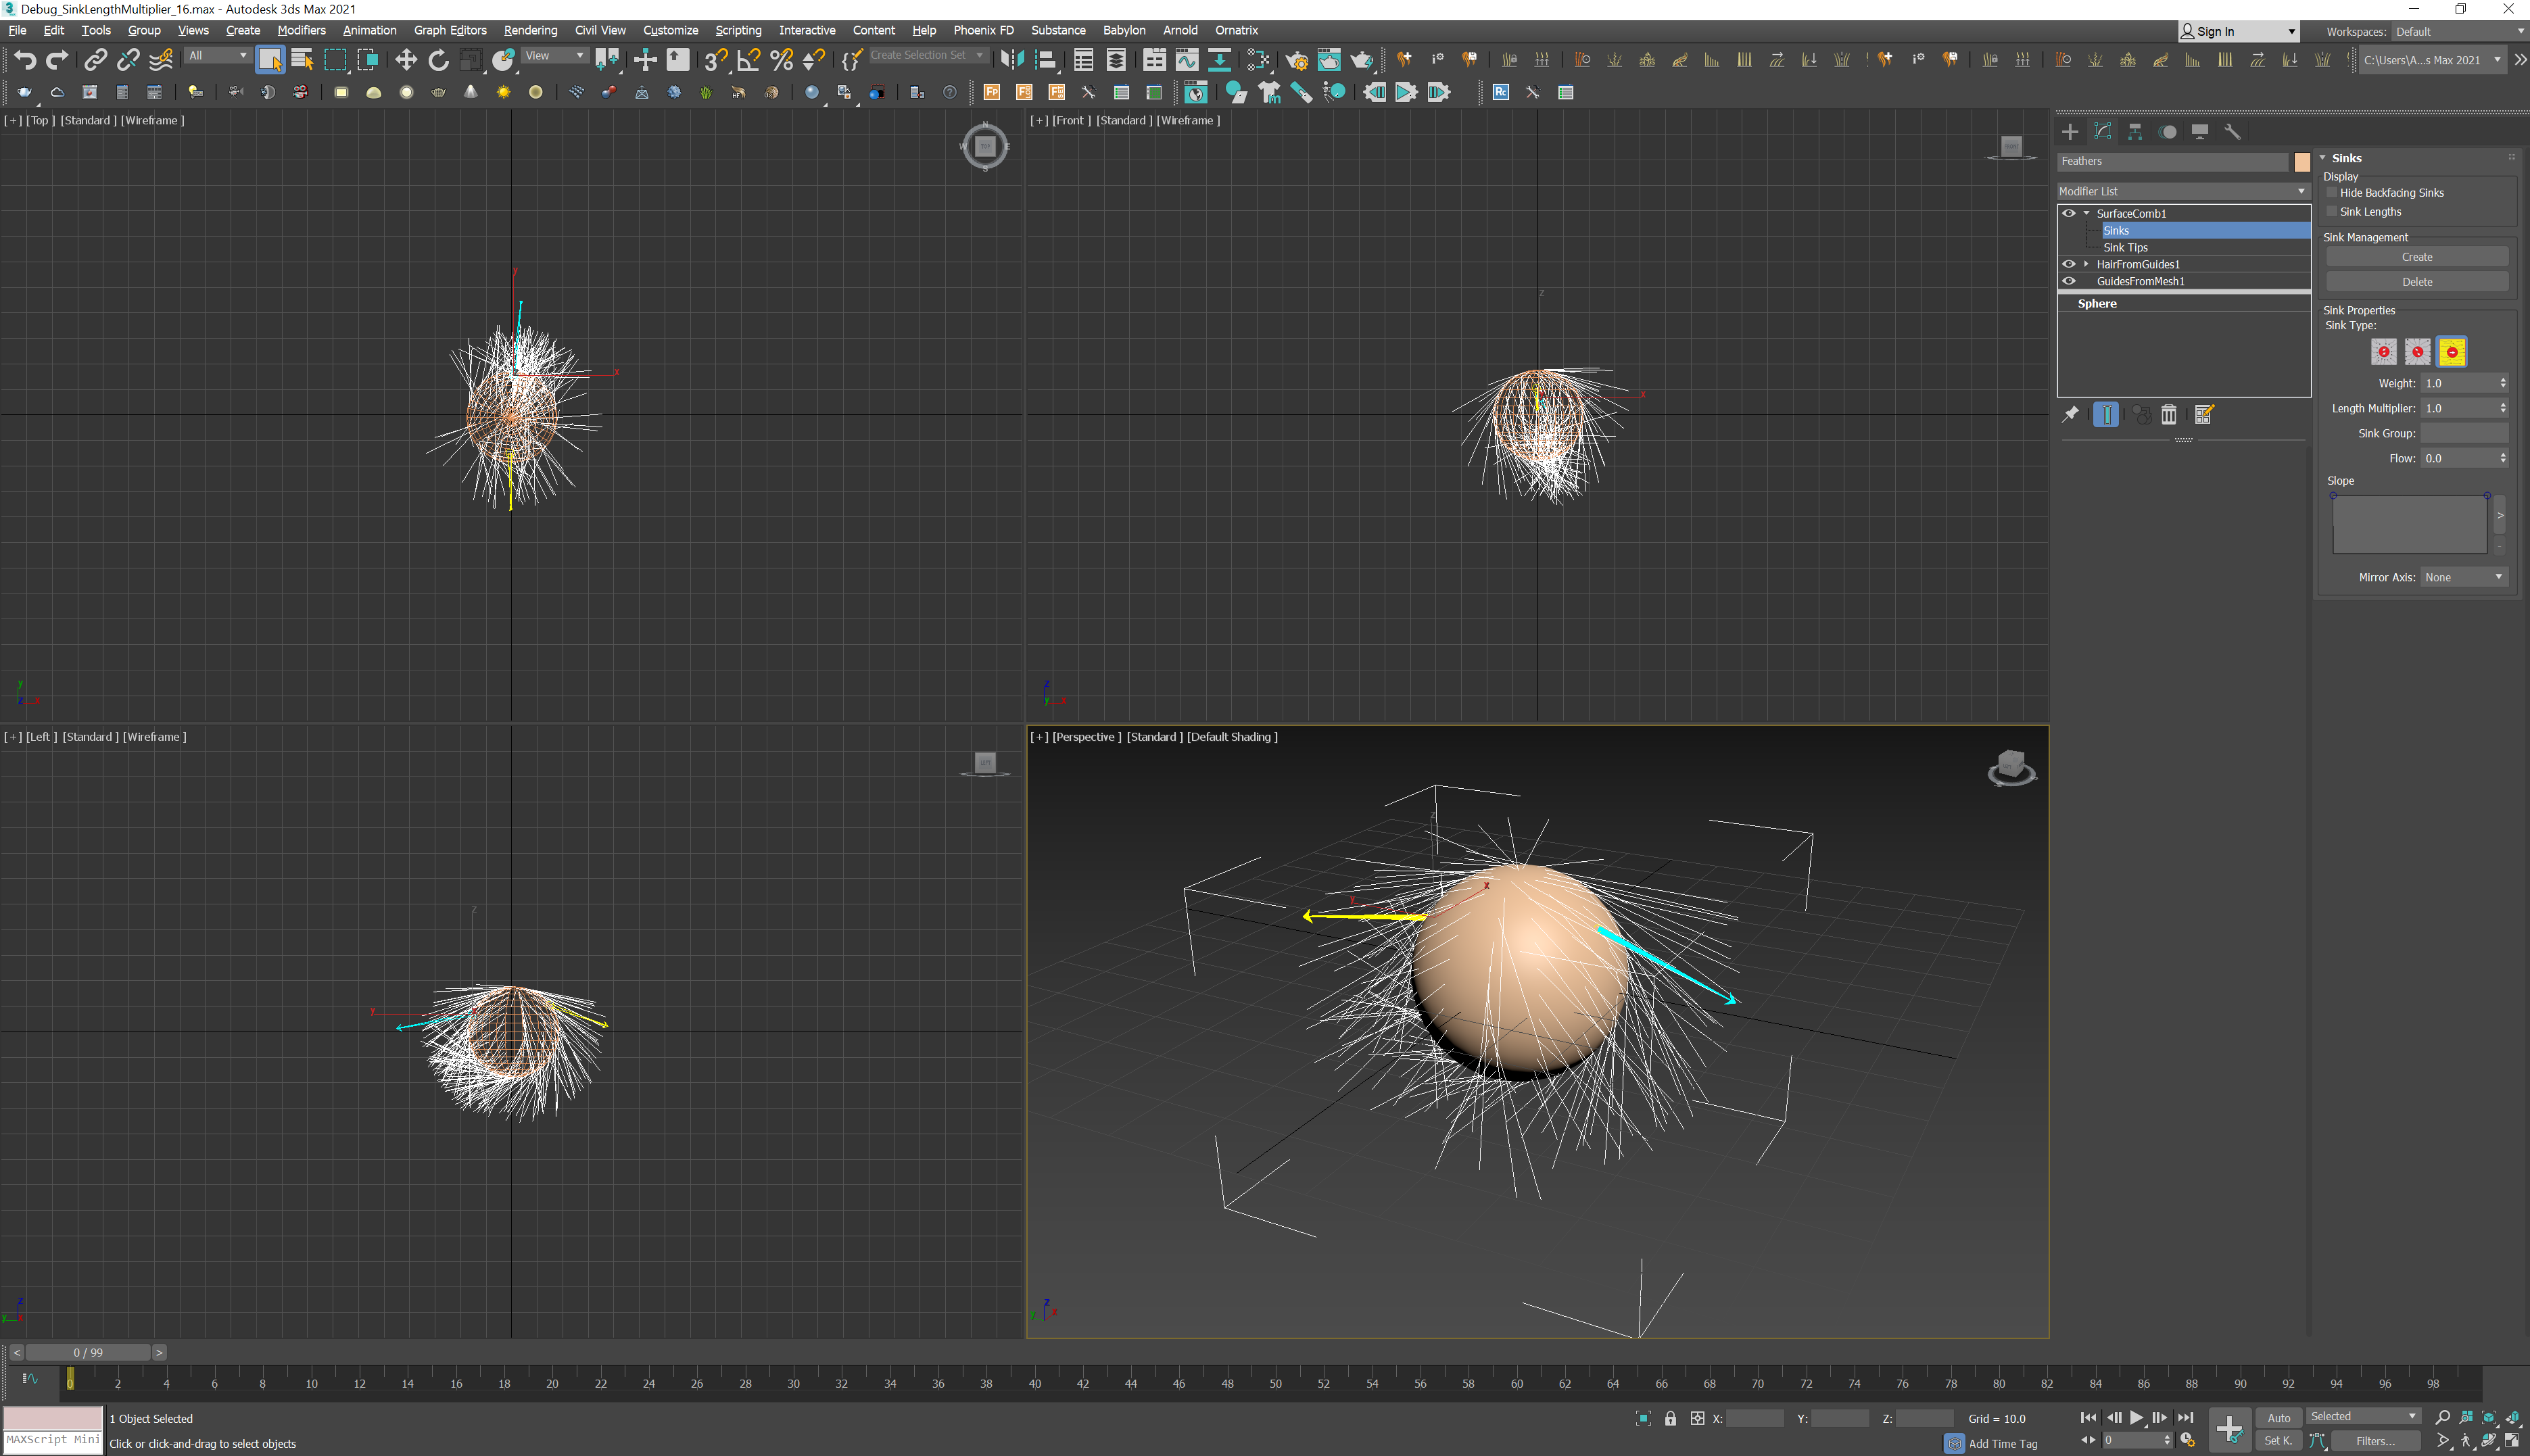Click the Play Animation button
The width and height of the screenshot is (2530, 1456).
tap(2136, 1418)
